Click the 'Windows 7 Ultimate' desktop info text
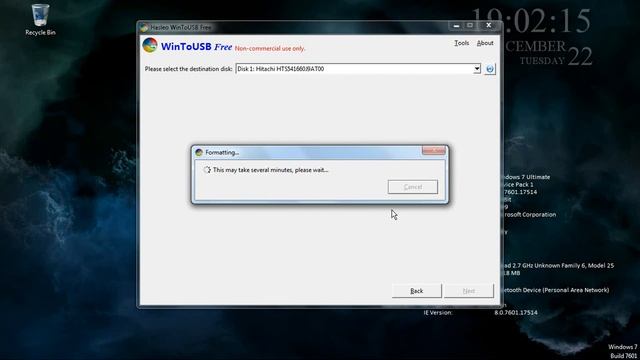640x360 pixels. [x=526, y=177]
